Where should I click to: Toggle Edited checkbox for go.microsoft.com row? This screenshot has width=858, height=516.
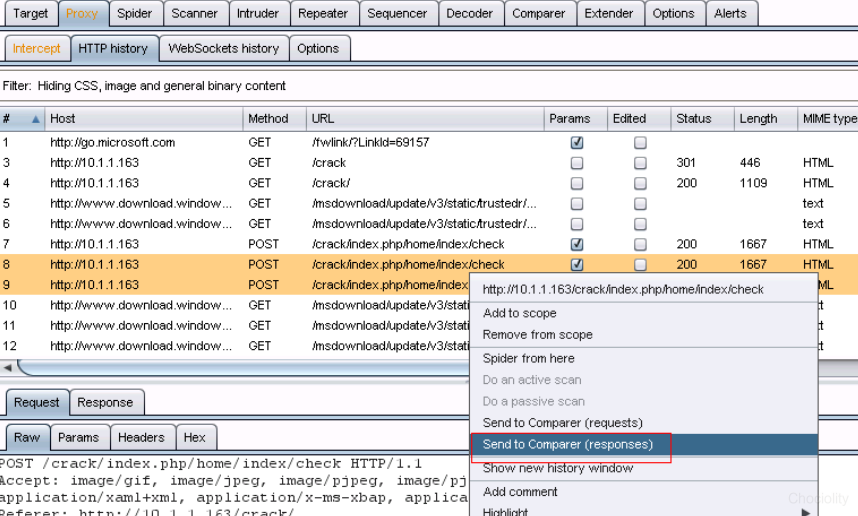(x=640, y=143)
